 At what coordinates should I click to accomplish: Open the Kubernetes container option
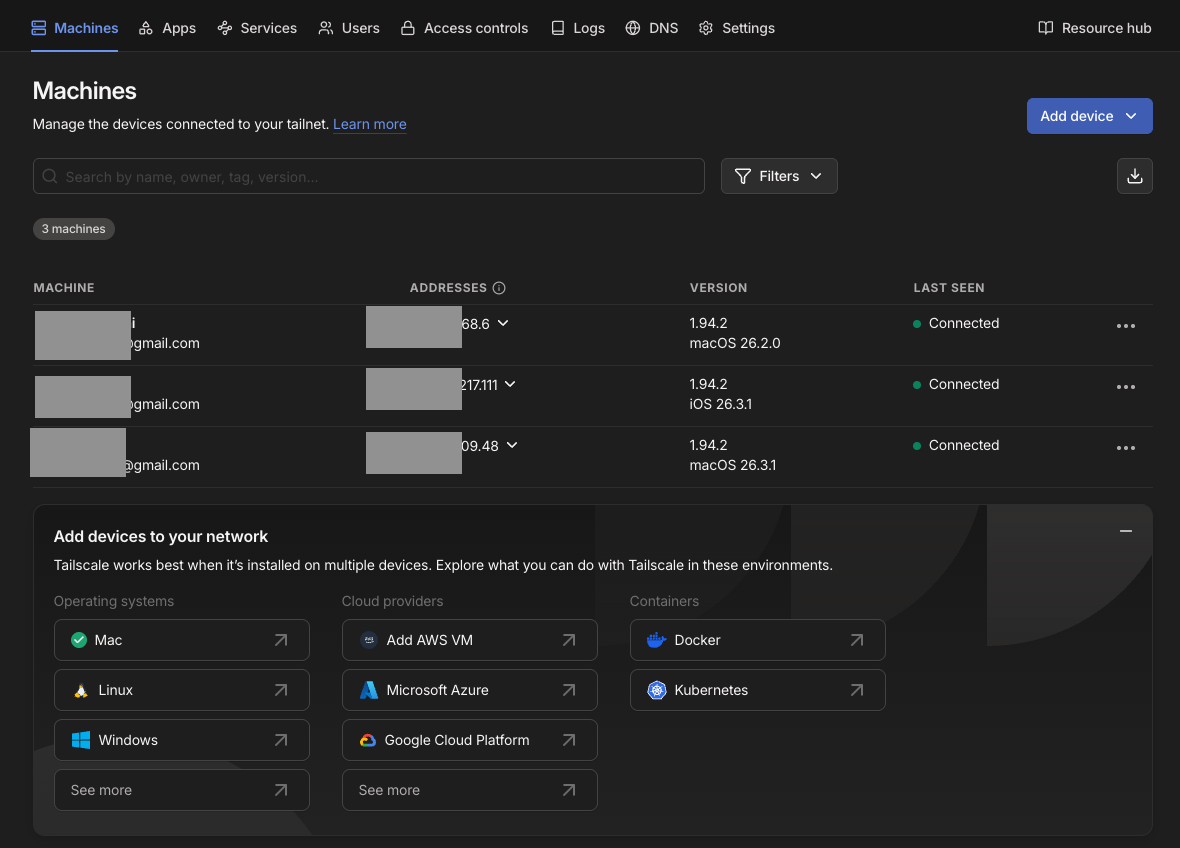pyautogui.click(x=758, y=690)
